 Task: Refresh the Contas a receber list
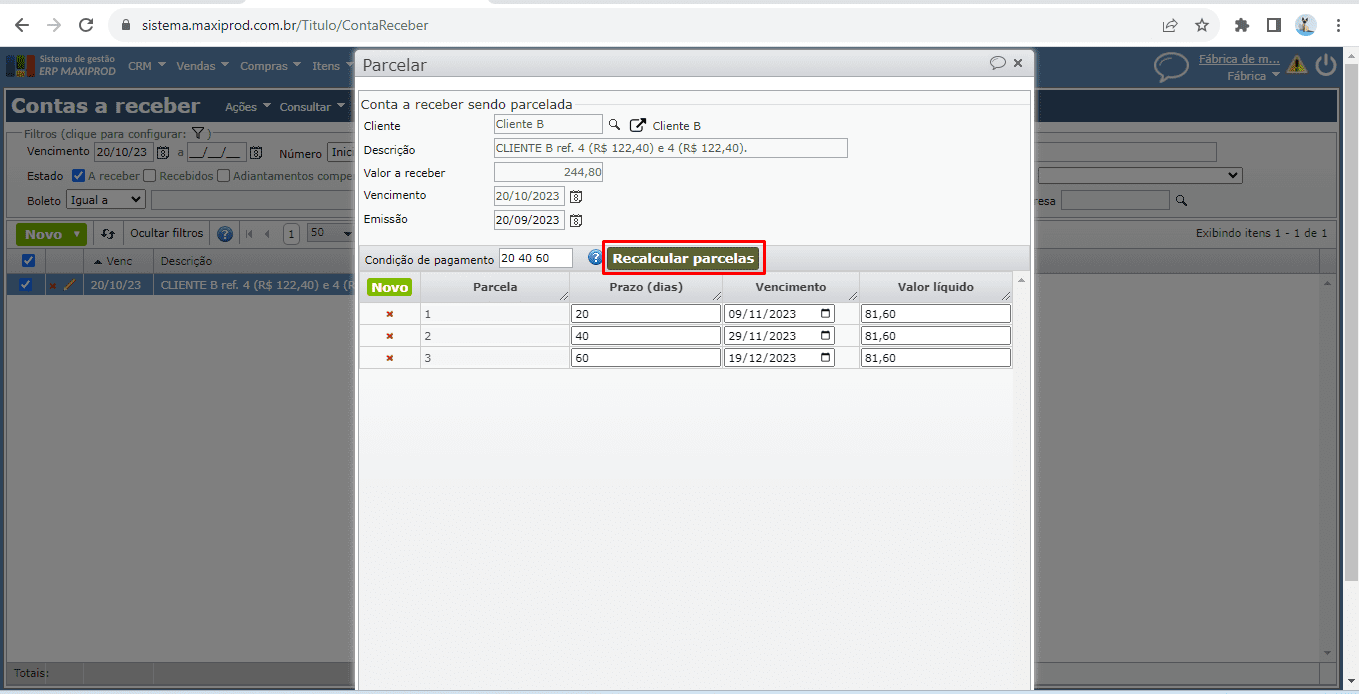pyautogui.click(x=108, y=234)
